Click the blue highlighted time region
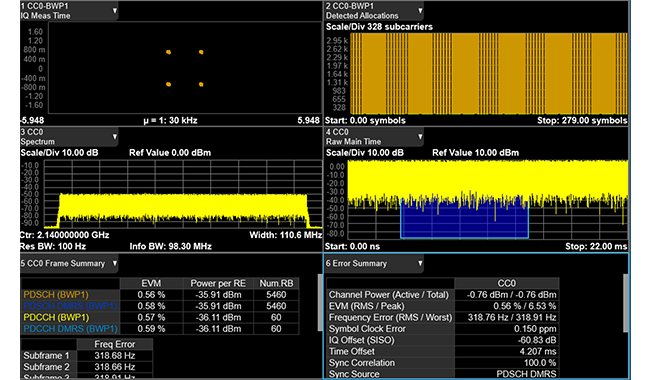The height and width of the screenshot is (380, 650). point(464,218)
